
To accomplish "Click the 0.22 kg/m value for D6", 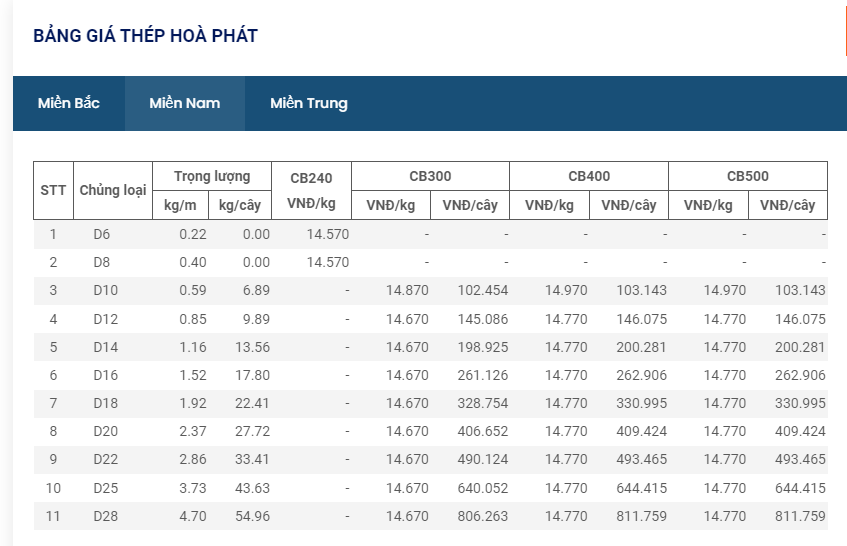I will point(193,234).
